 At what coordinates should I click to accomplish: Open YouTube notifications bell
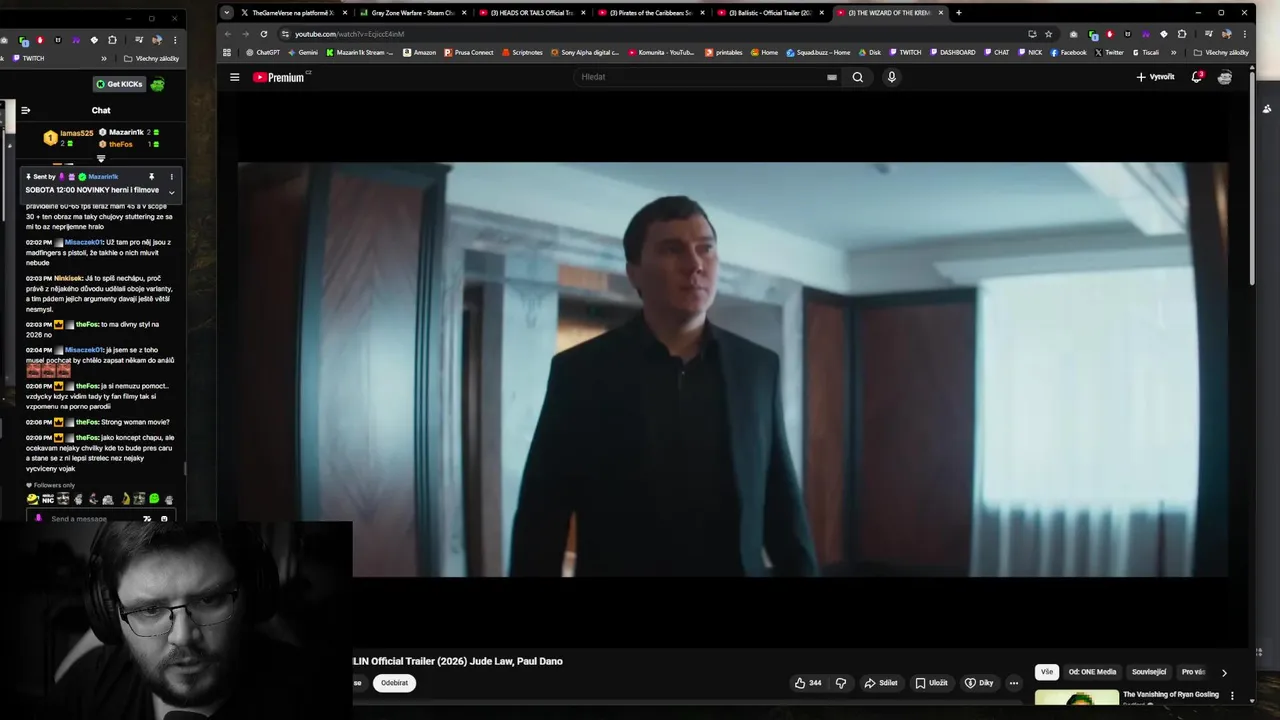(1196, 77)
